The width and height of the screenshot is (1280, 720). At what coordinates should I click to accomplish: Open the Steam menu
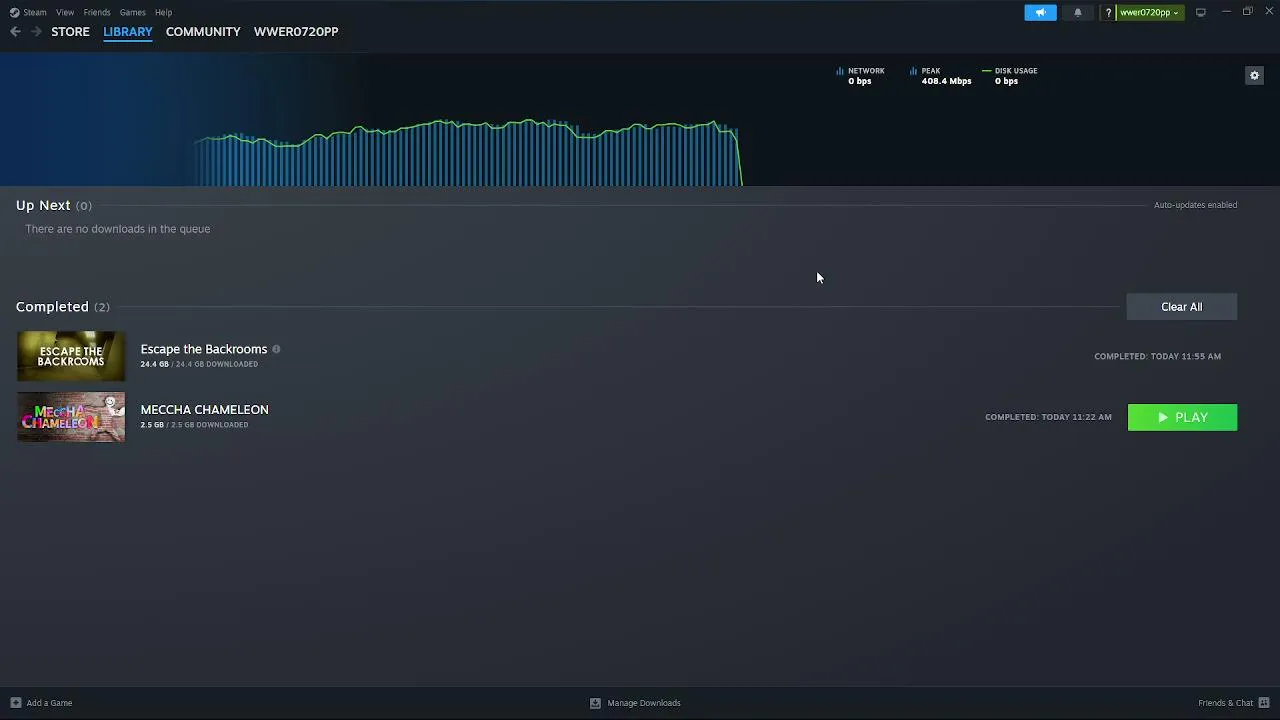29,12
